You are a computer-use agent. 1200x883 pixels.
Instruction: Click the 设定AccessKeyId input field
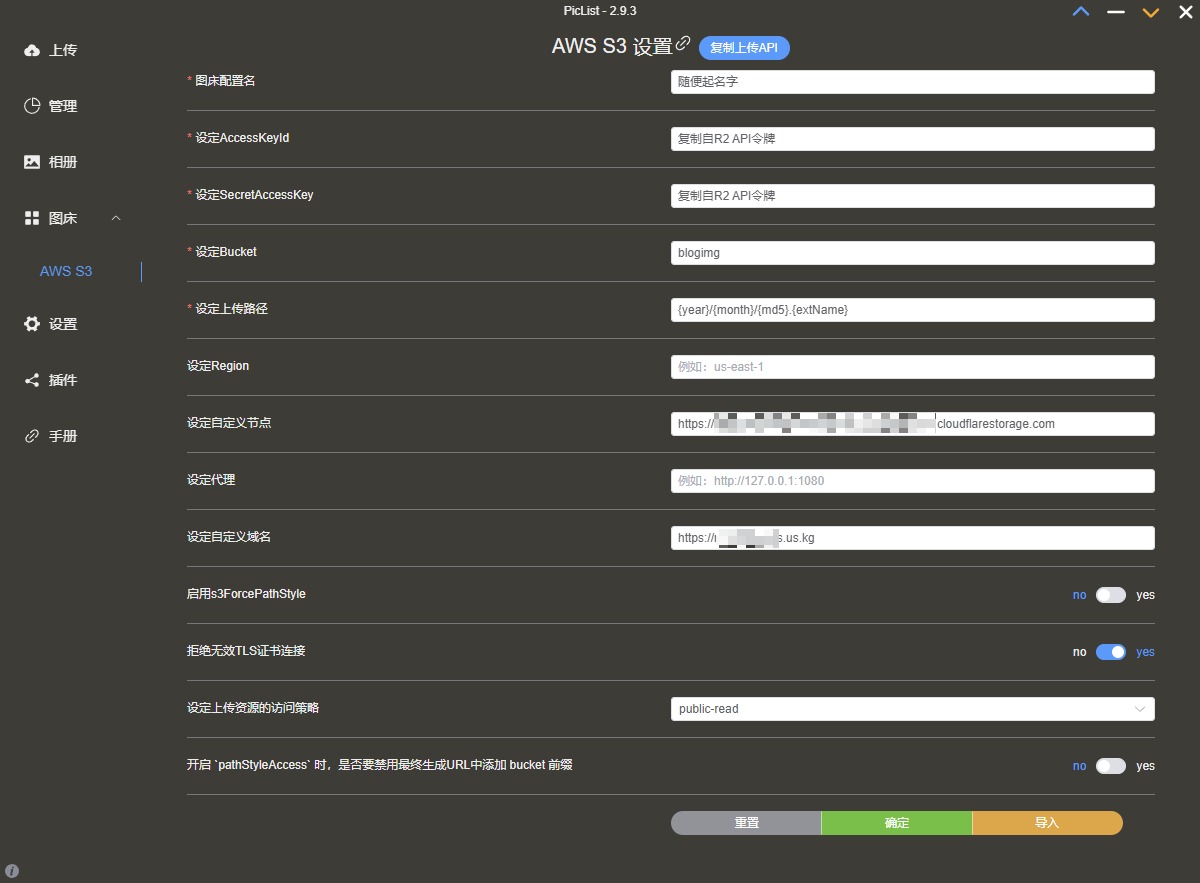click(913, 139)
